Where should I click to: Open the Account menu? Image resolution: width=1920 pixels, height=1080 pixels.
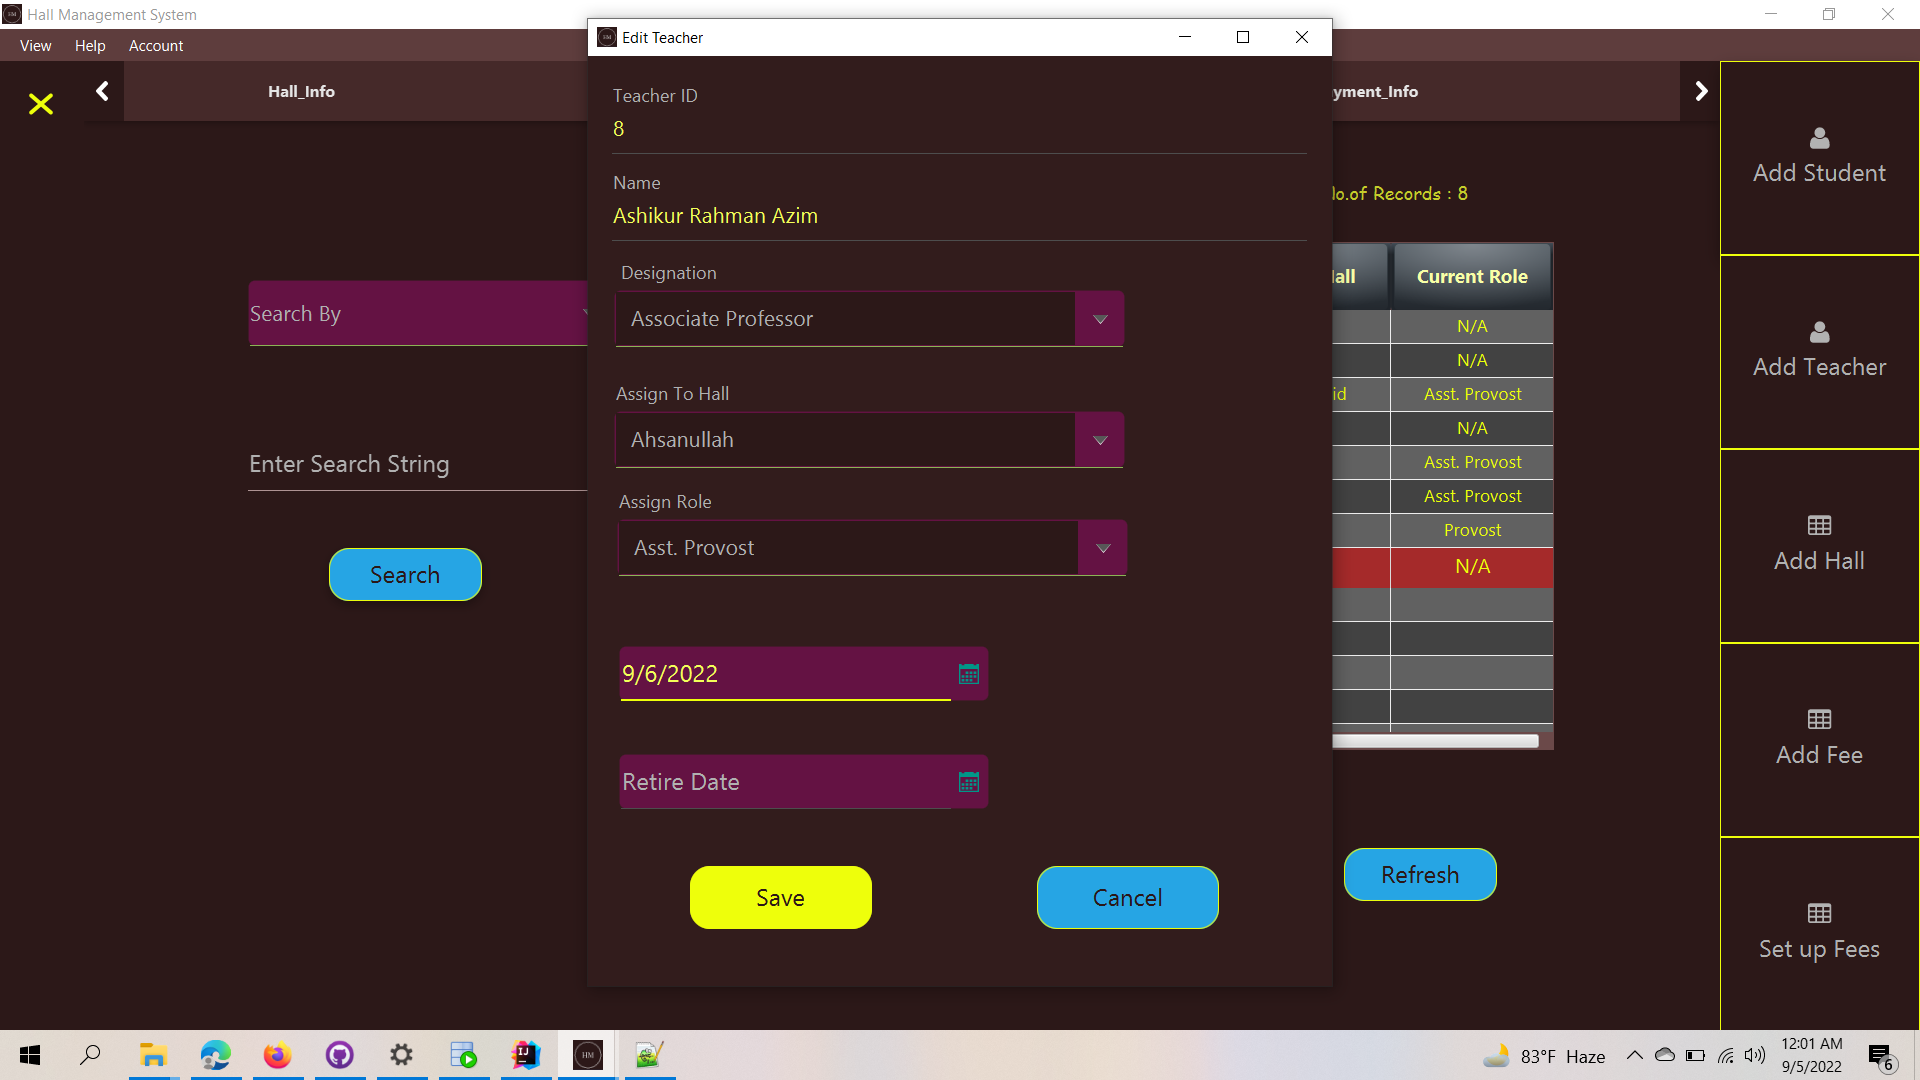pyautogui.click(x=156, y=46)
